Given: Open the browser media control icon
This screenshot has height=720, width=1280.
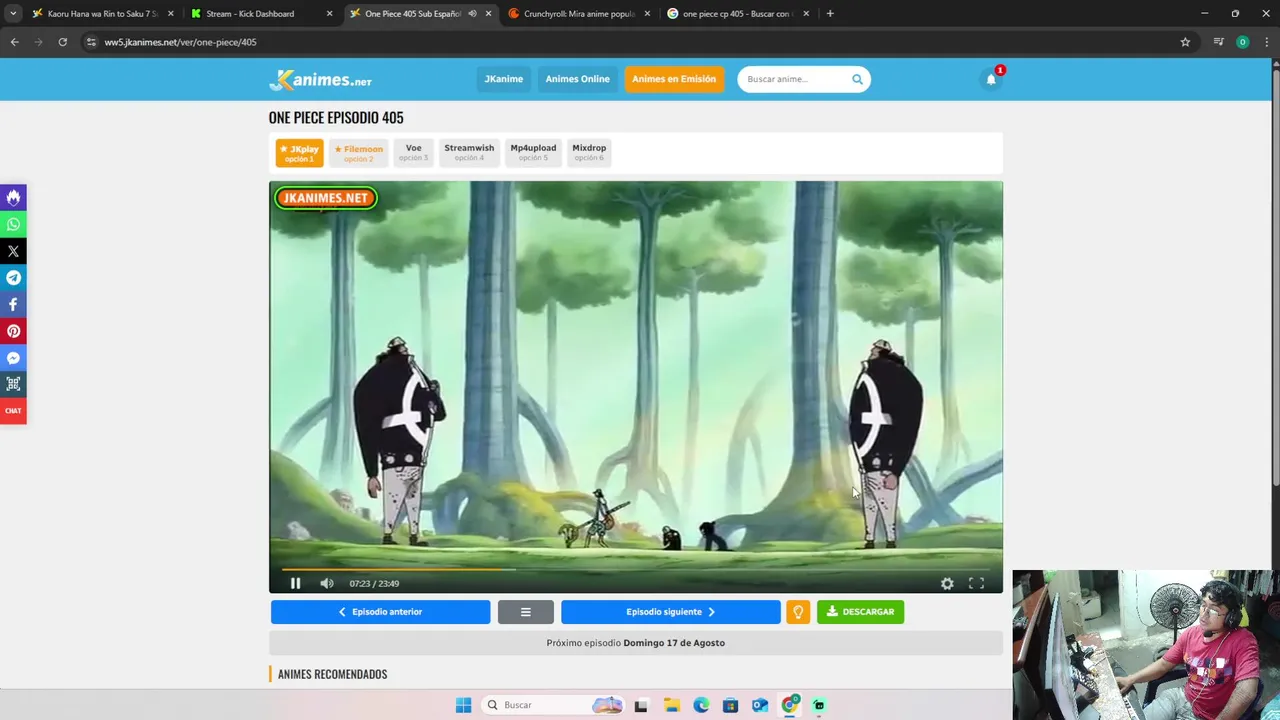Looking at the screenshot, I should (x=1218, y=42).
